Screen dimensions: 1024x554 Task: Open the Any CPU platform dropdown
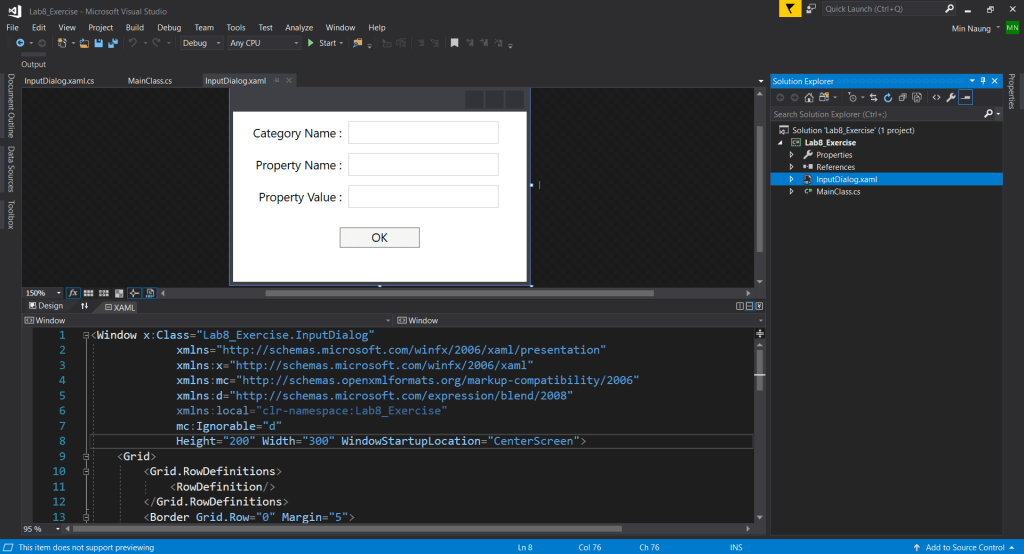[263, 43]
